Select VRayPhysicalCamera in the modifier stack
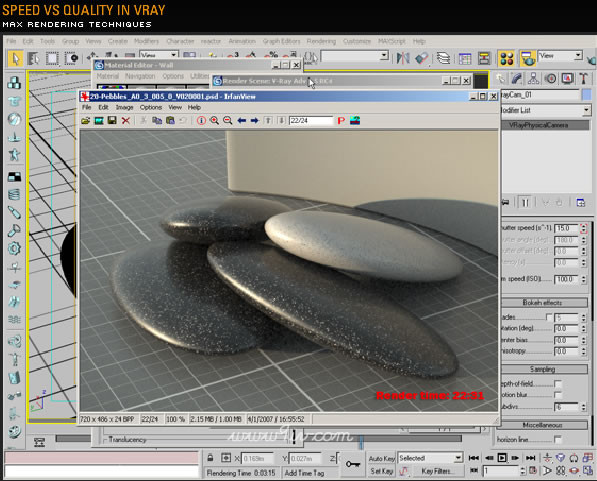 pyautogui.click(x=545, y=125)
